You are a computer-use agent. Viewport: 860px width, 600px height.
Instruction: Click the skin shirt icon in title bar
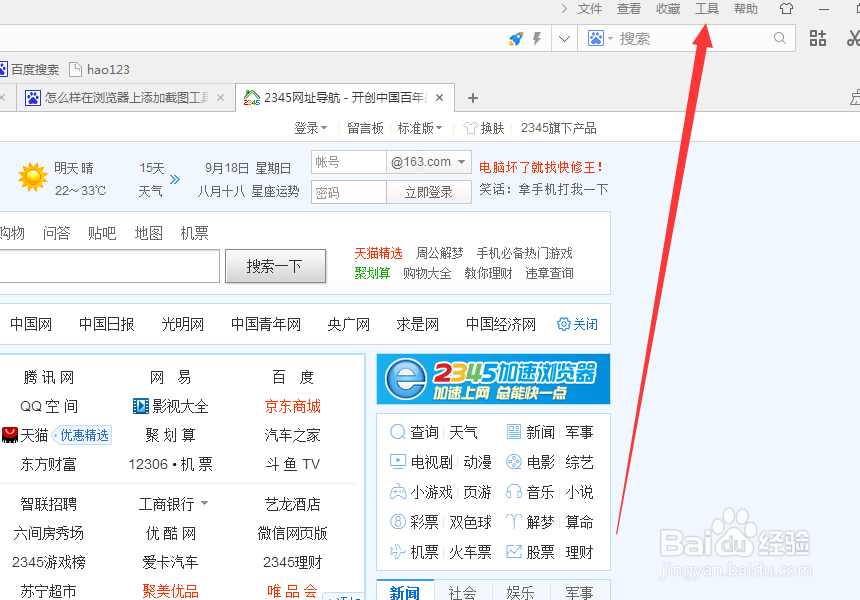coord(786,9)
